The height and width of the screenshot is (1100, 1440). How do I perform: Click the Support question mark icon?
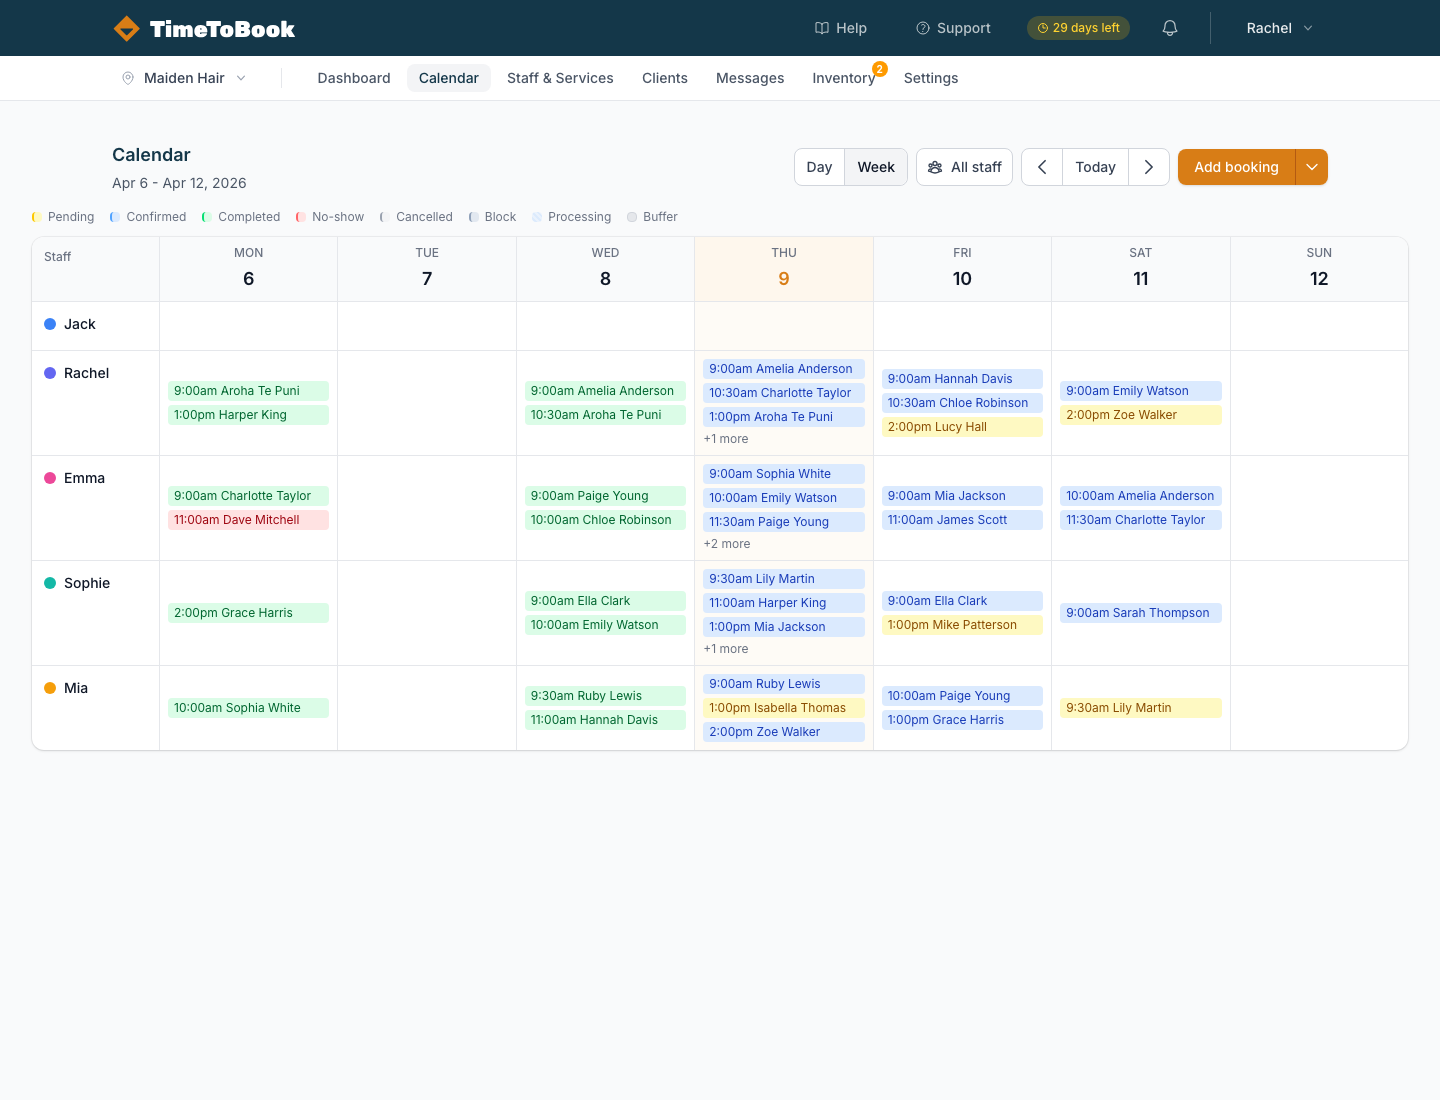[x=922, y=28]
